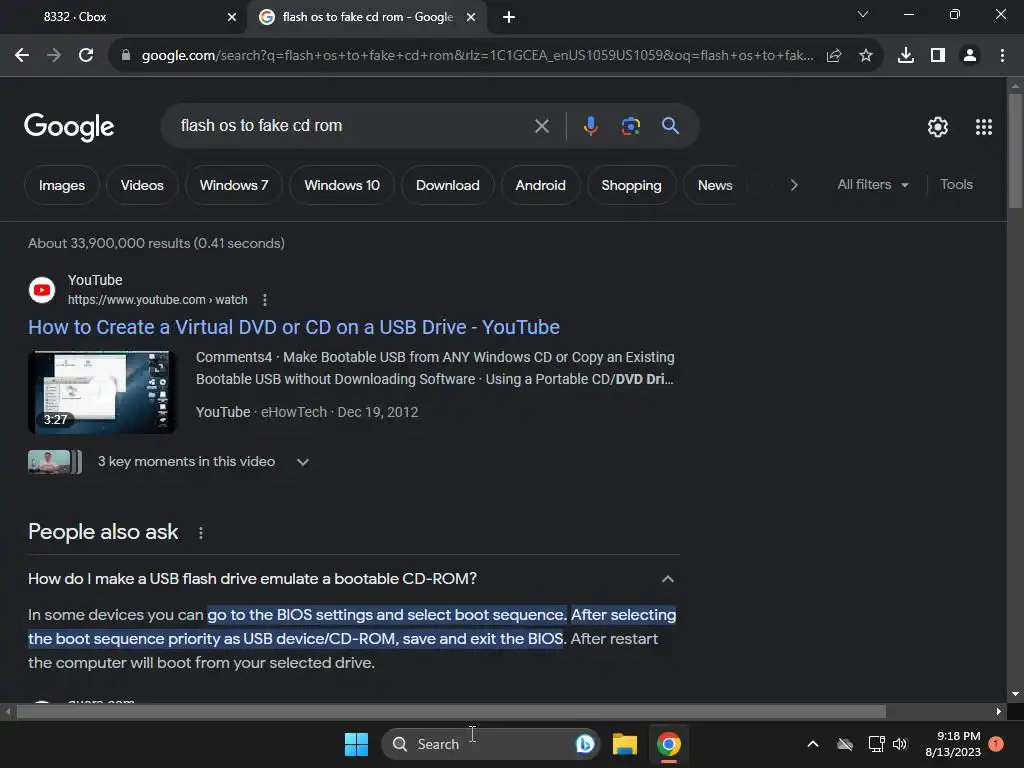Apply the Windows 7 filter chip

point(234,185)
